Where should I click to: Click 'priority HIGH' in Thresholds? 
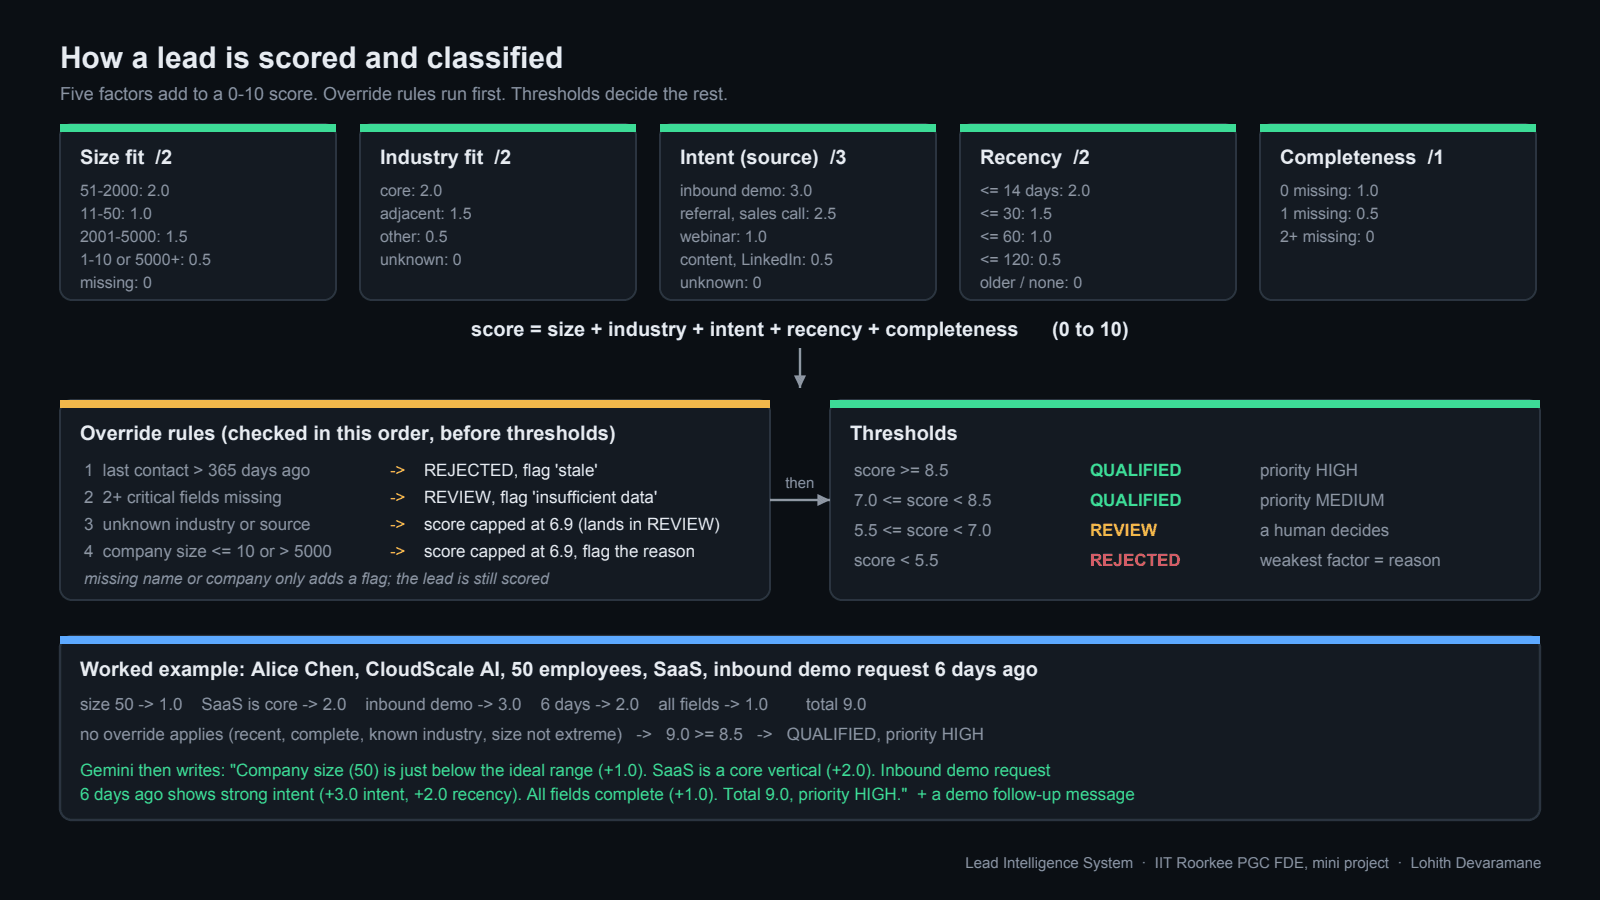[1309, 470]
